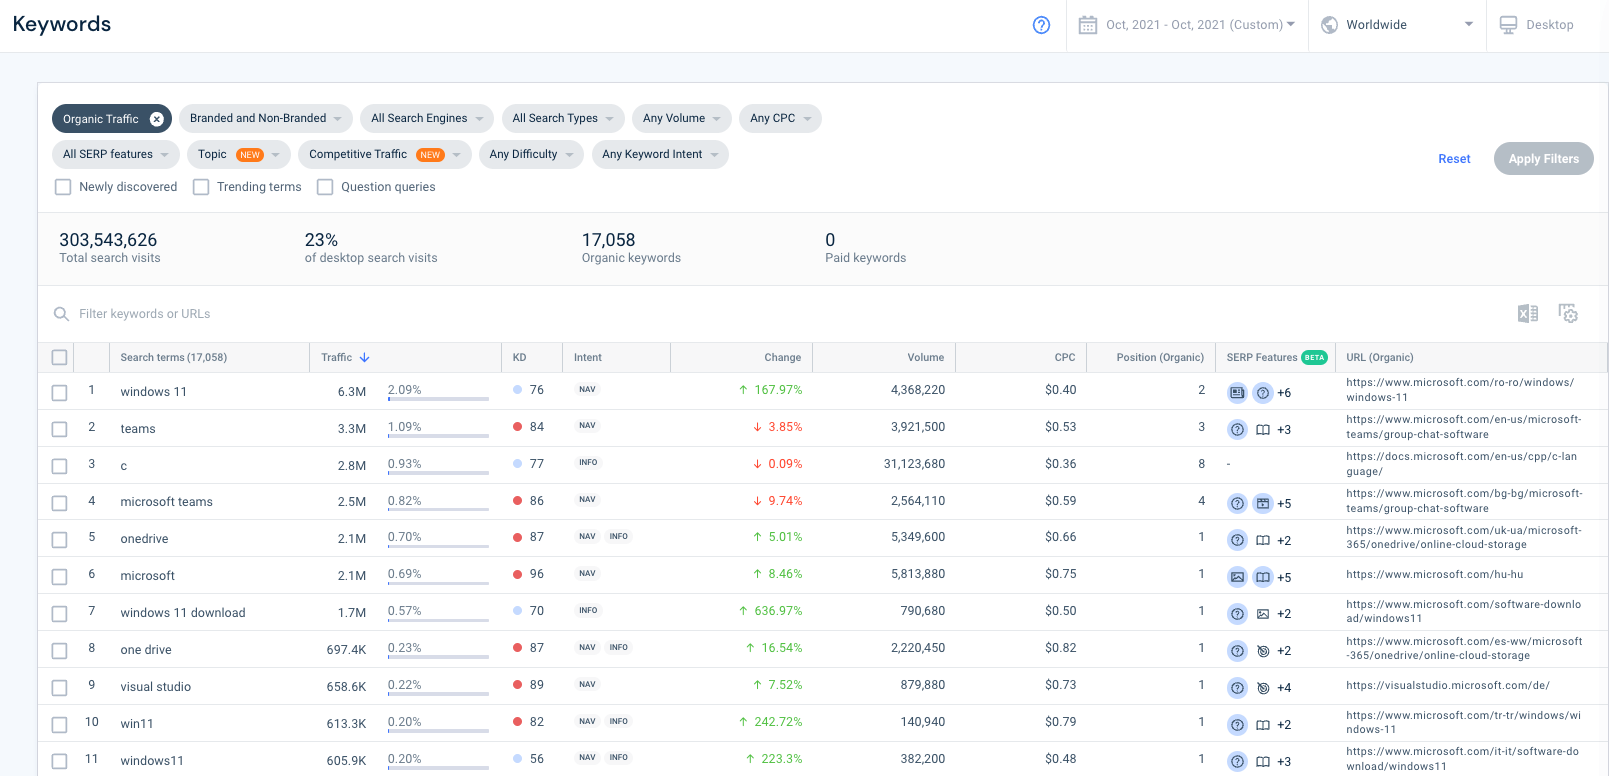Screen dimensions: 1609x776
Task: Open the visualstudio.microsoft.com/de/ URL
Action: pyautogui.click(x=1448, y=686)
